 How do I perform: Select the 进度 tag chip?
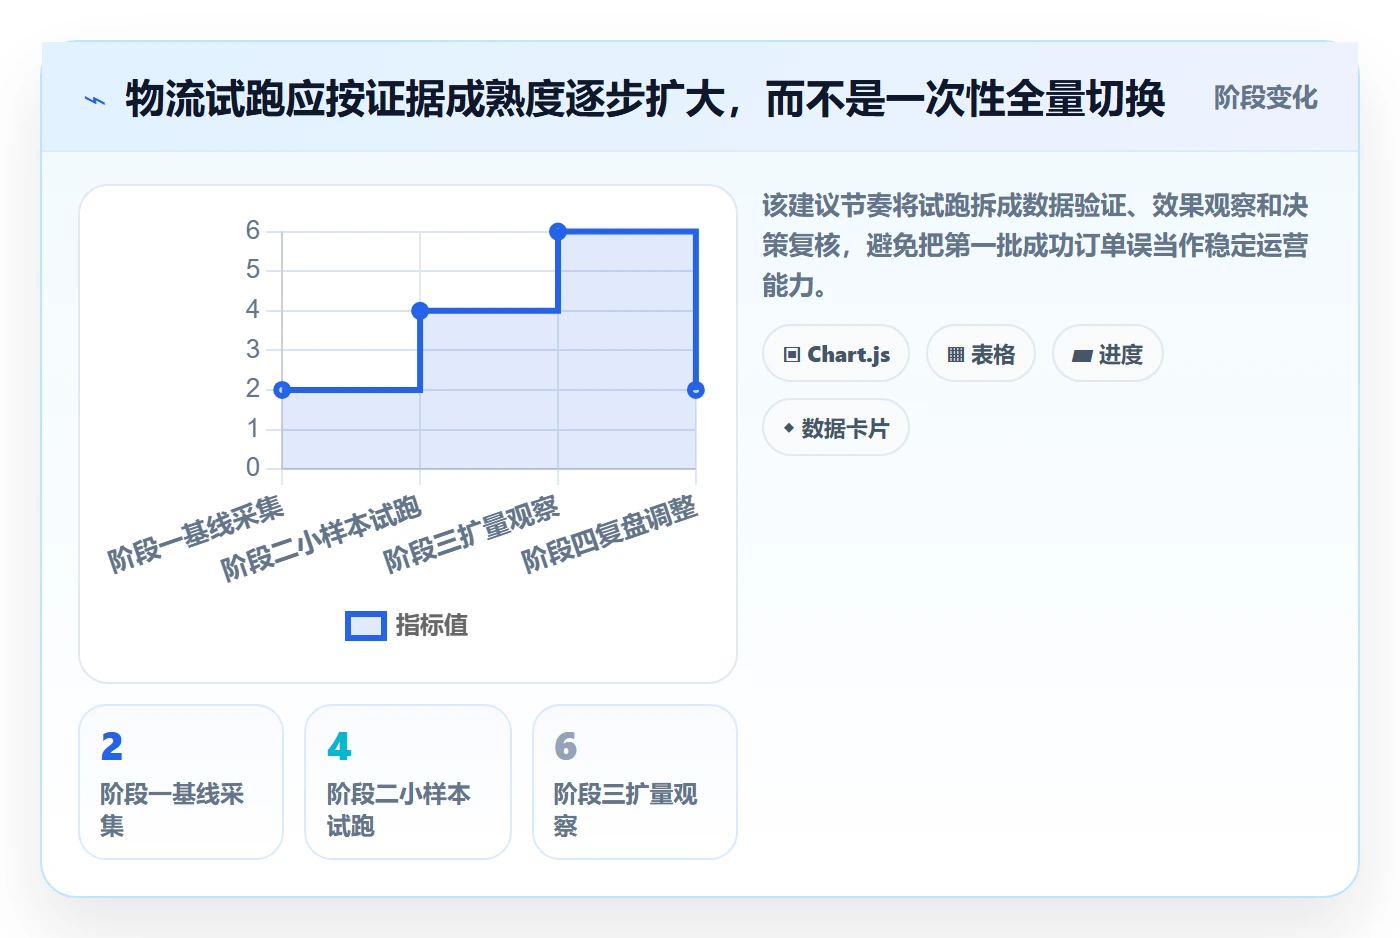coord(1108,354)
